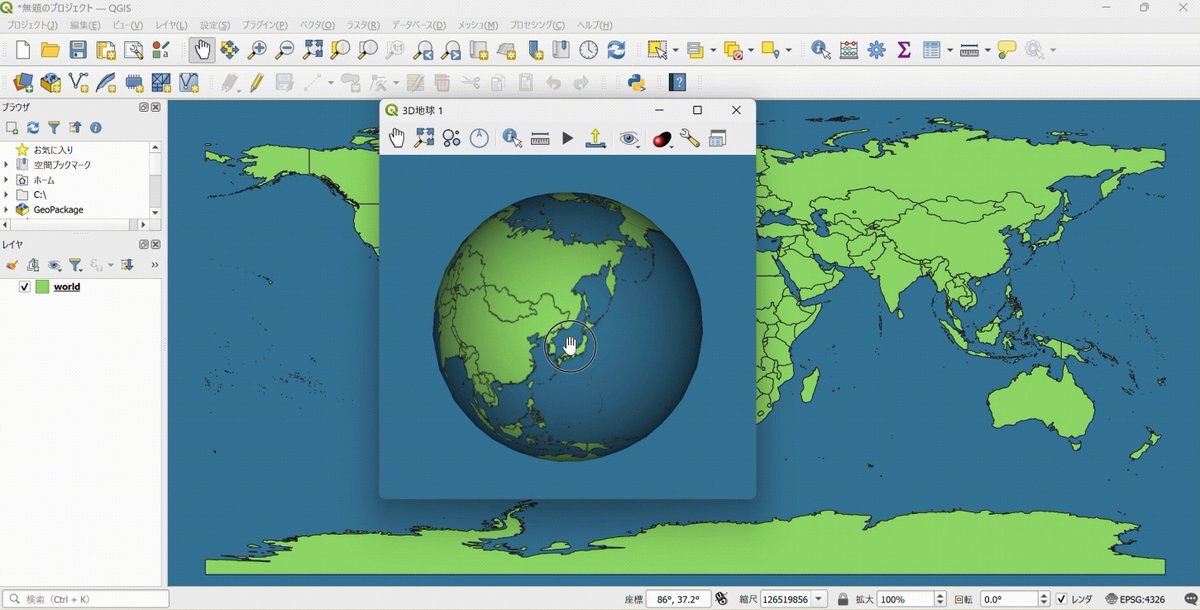Click the Zoom Out magnifier tool

click(285, 50)
